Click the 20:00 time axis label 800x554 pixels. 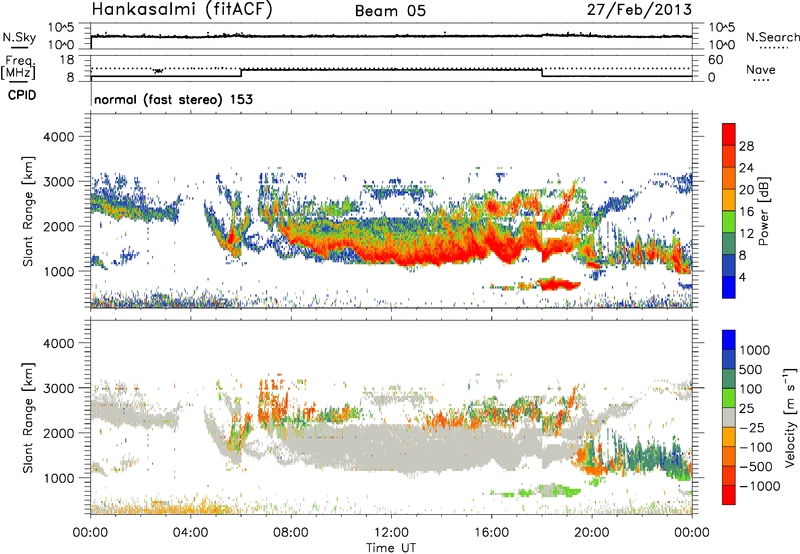click(591, 533)
